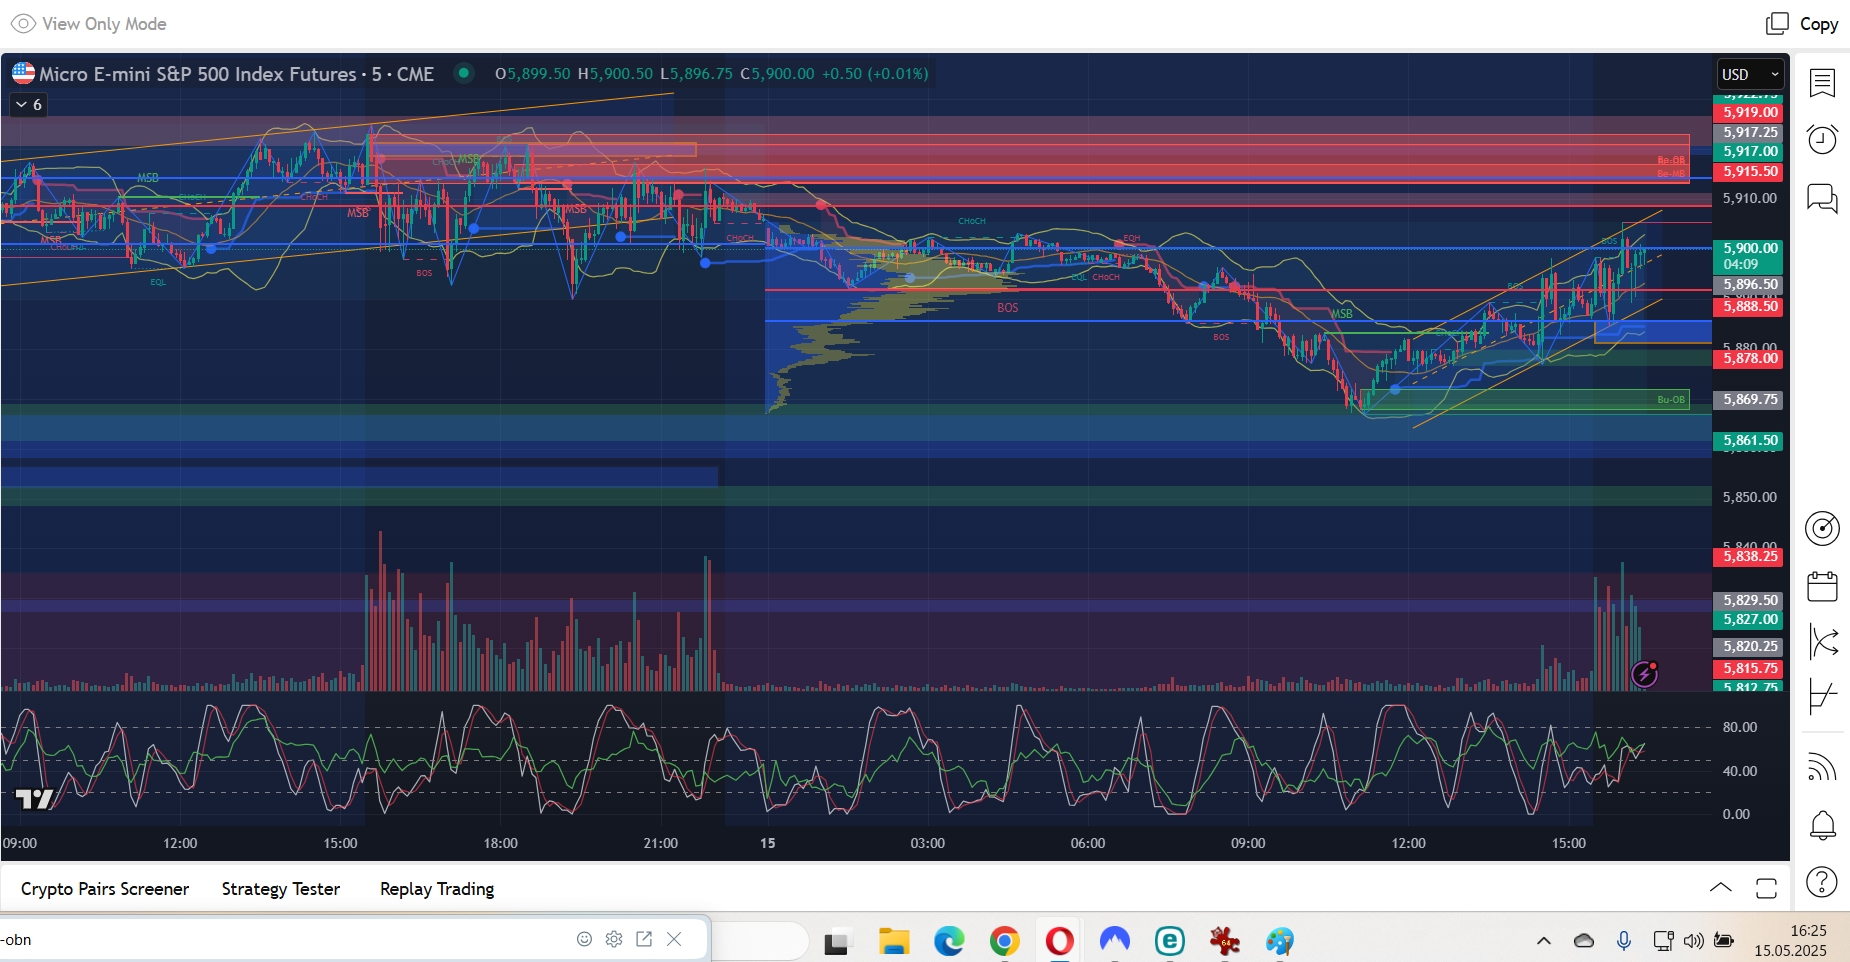Click the 80.00 oscillator scale label
The width and height of the screenshot is (1850, 962).
[x=1740, y=727]
